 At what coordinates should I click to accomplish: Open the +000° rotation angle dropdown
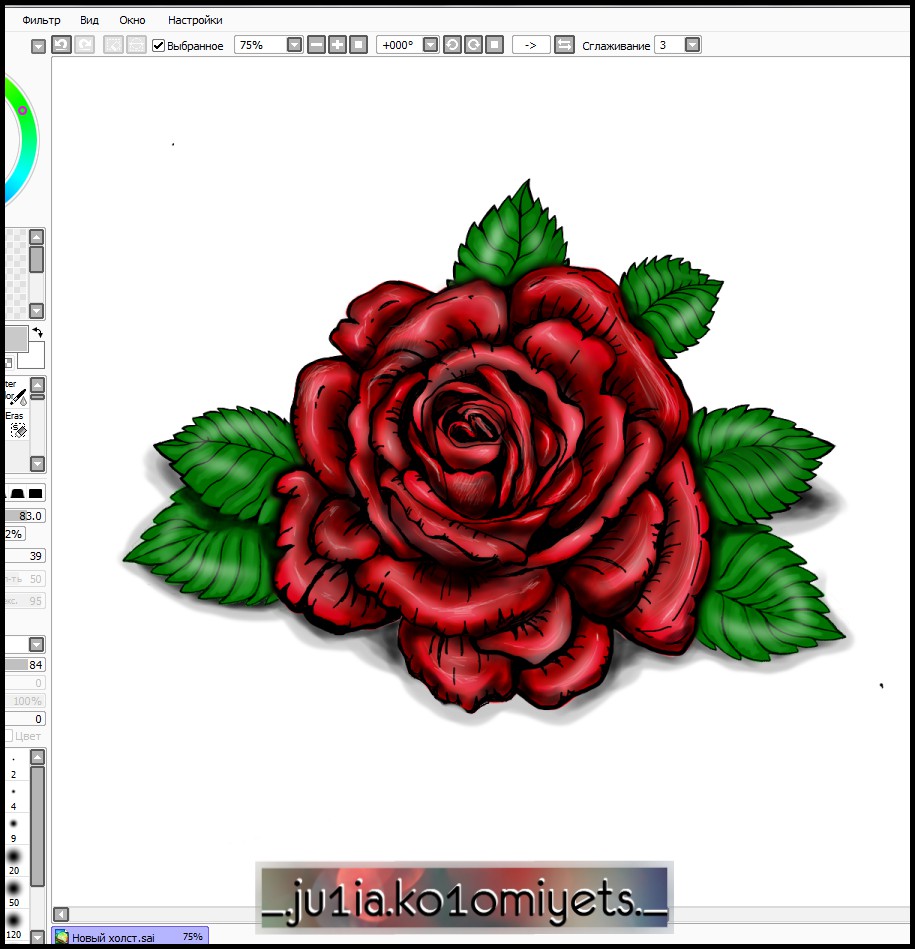point(430,45)
